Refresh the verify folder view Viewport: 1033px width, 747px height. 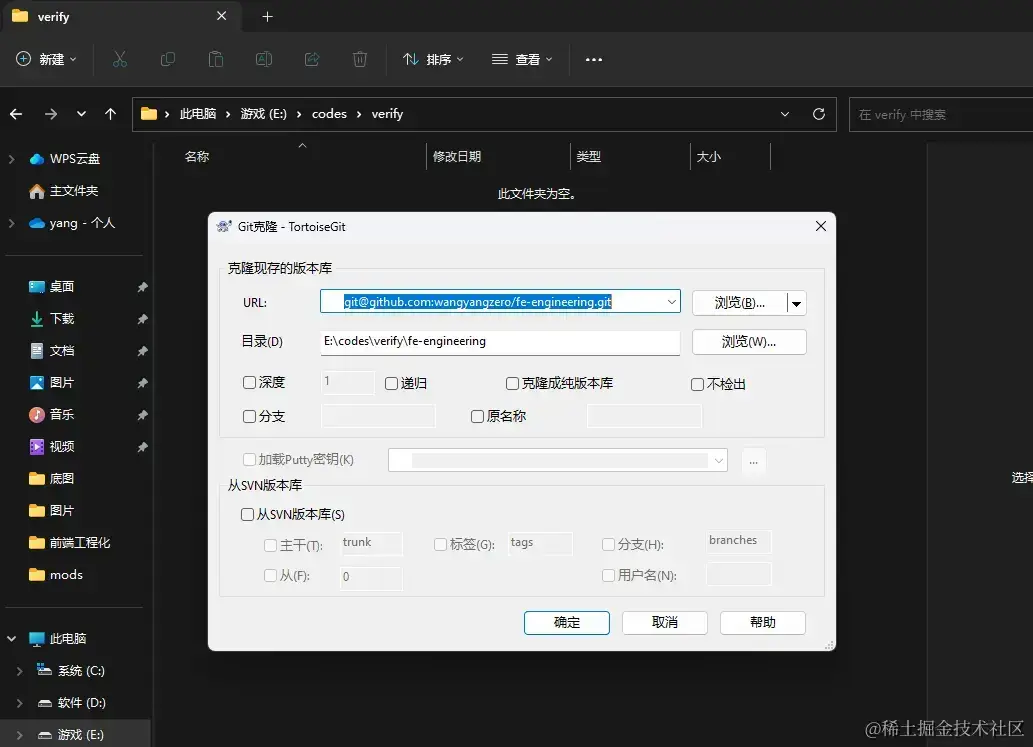(x=819, y=114)
